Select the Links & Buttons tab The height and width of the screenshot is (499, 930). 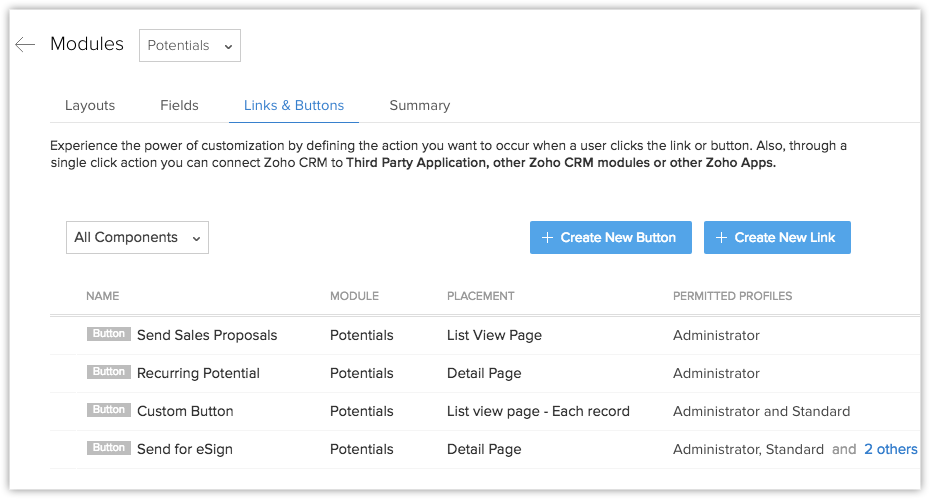(294, 105)
